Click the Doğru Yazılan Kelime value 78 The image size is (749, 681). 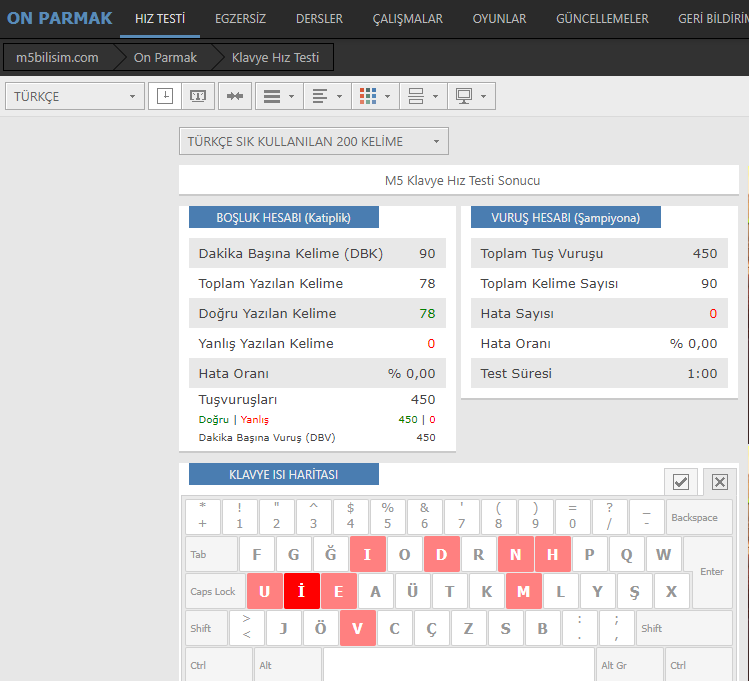[427, 313]
